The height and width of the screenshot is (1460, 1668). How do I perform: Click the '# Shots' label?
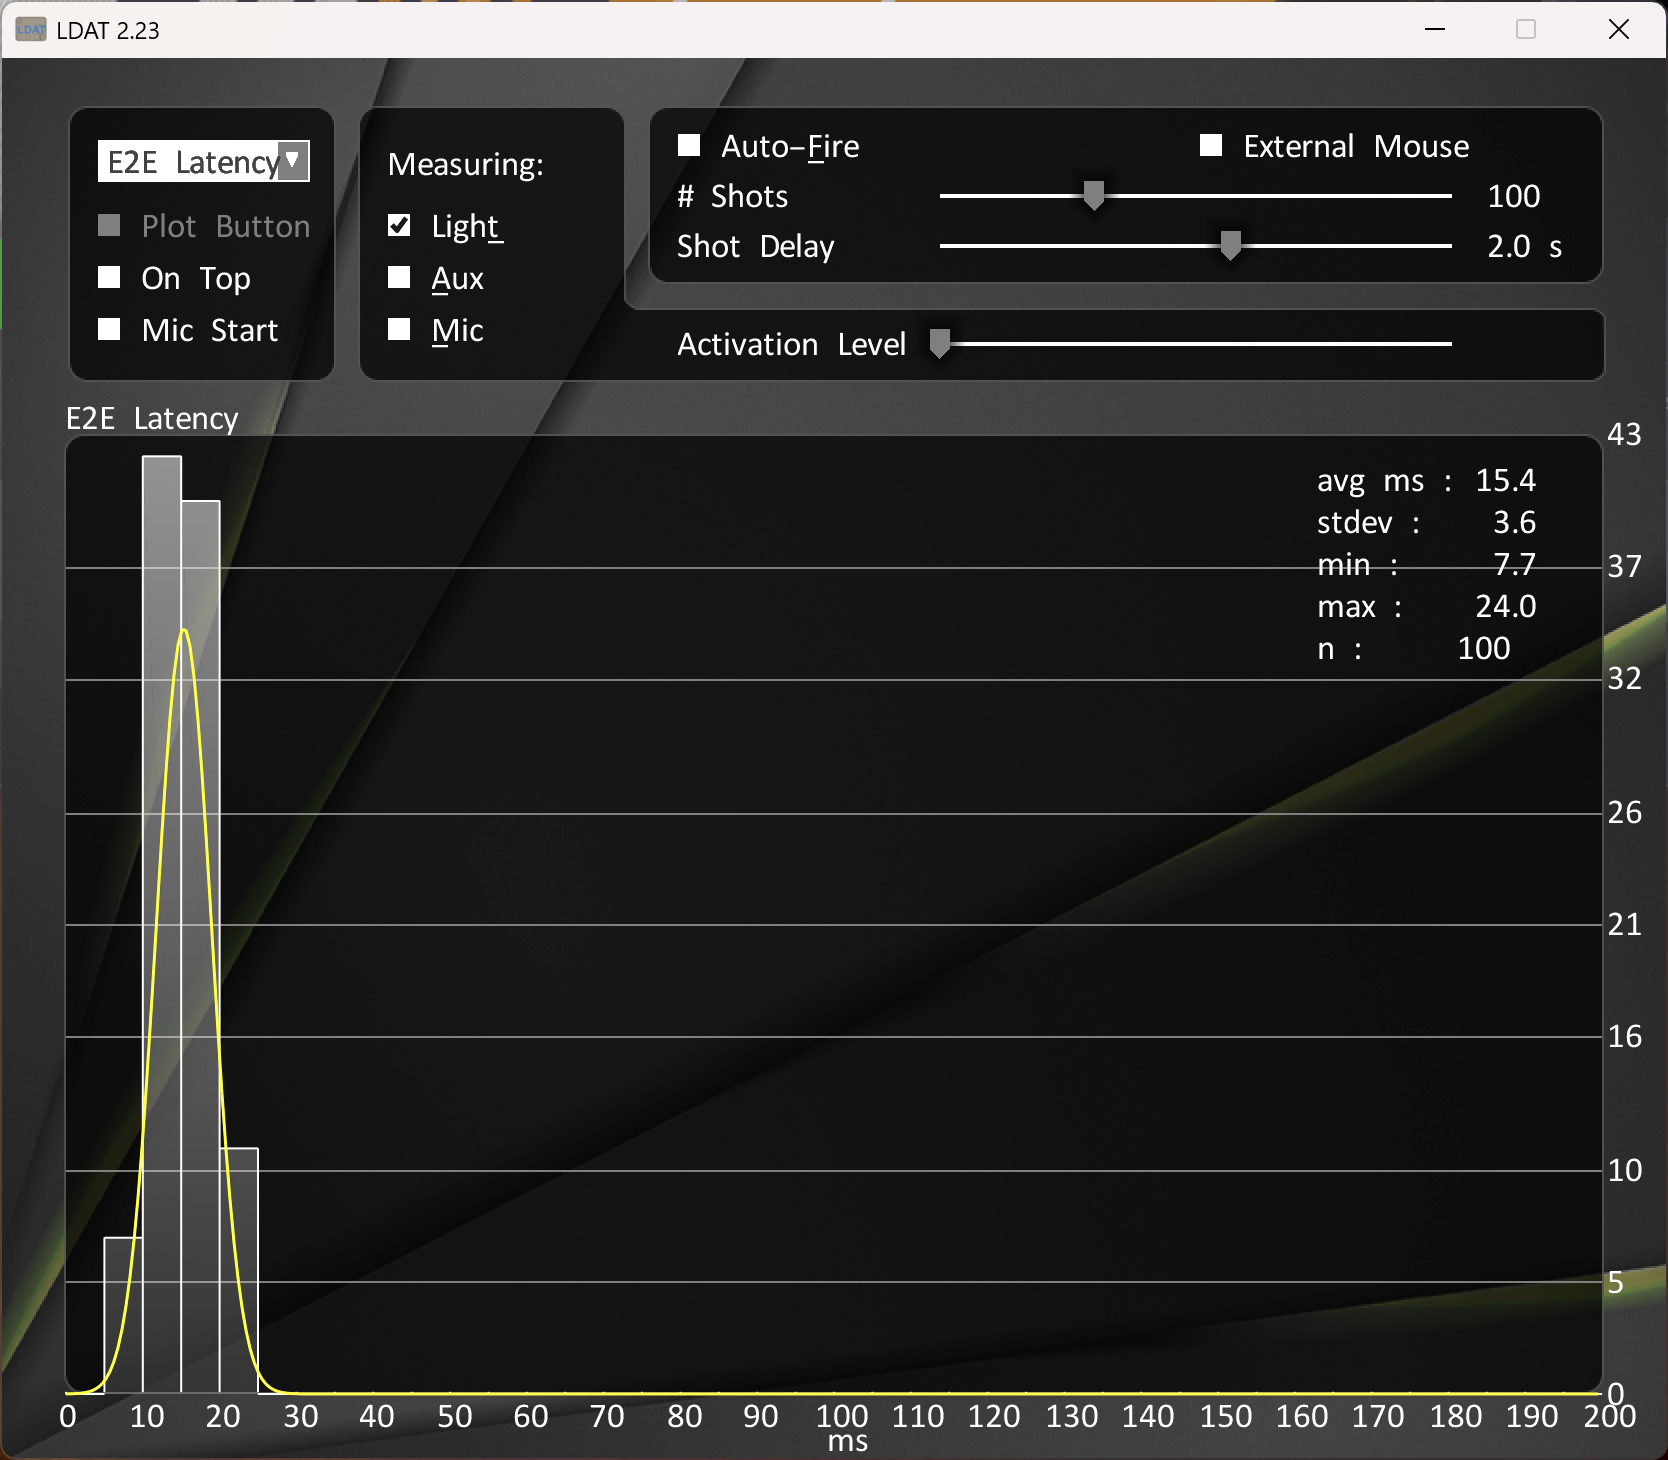tap(732, 196)
